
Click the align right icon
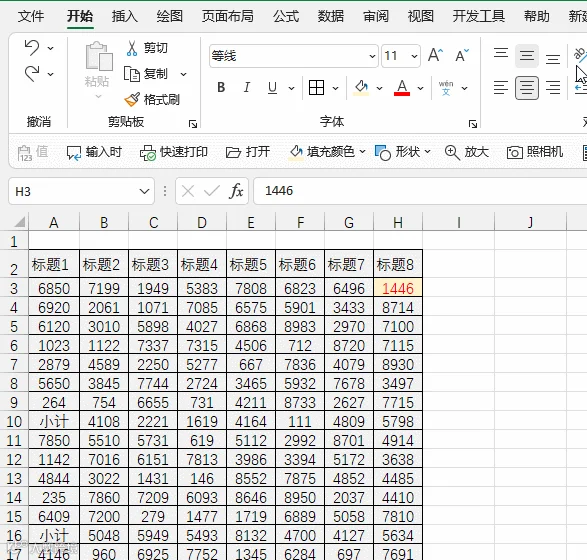coord(553,88)
